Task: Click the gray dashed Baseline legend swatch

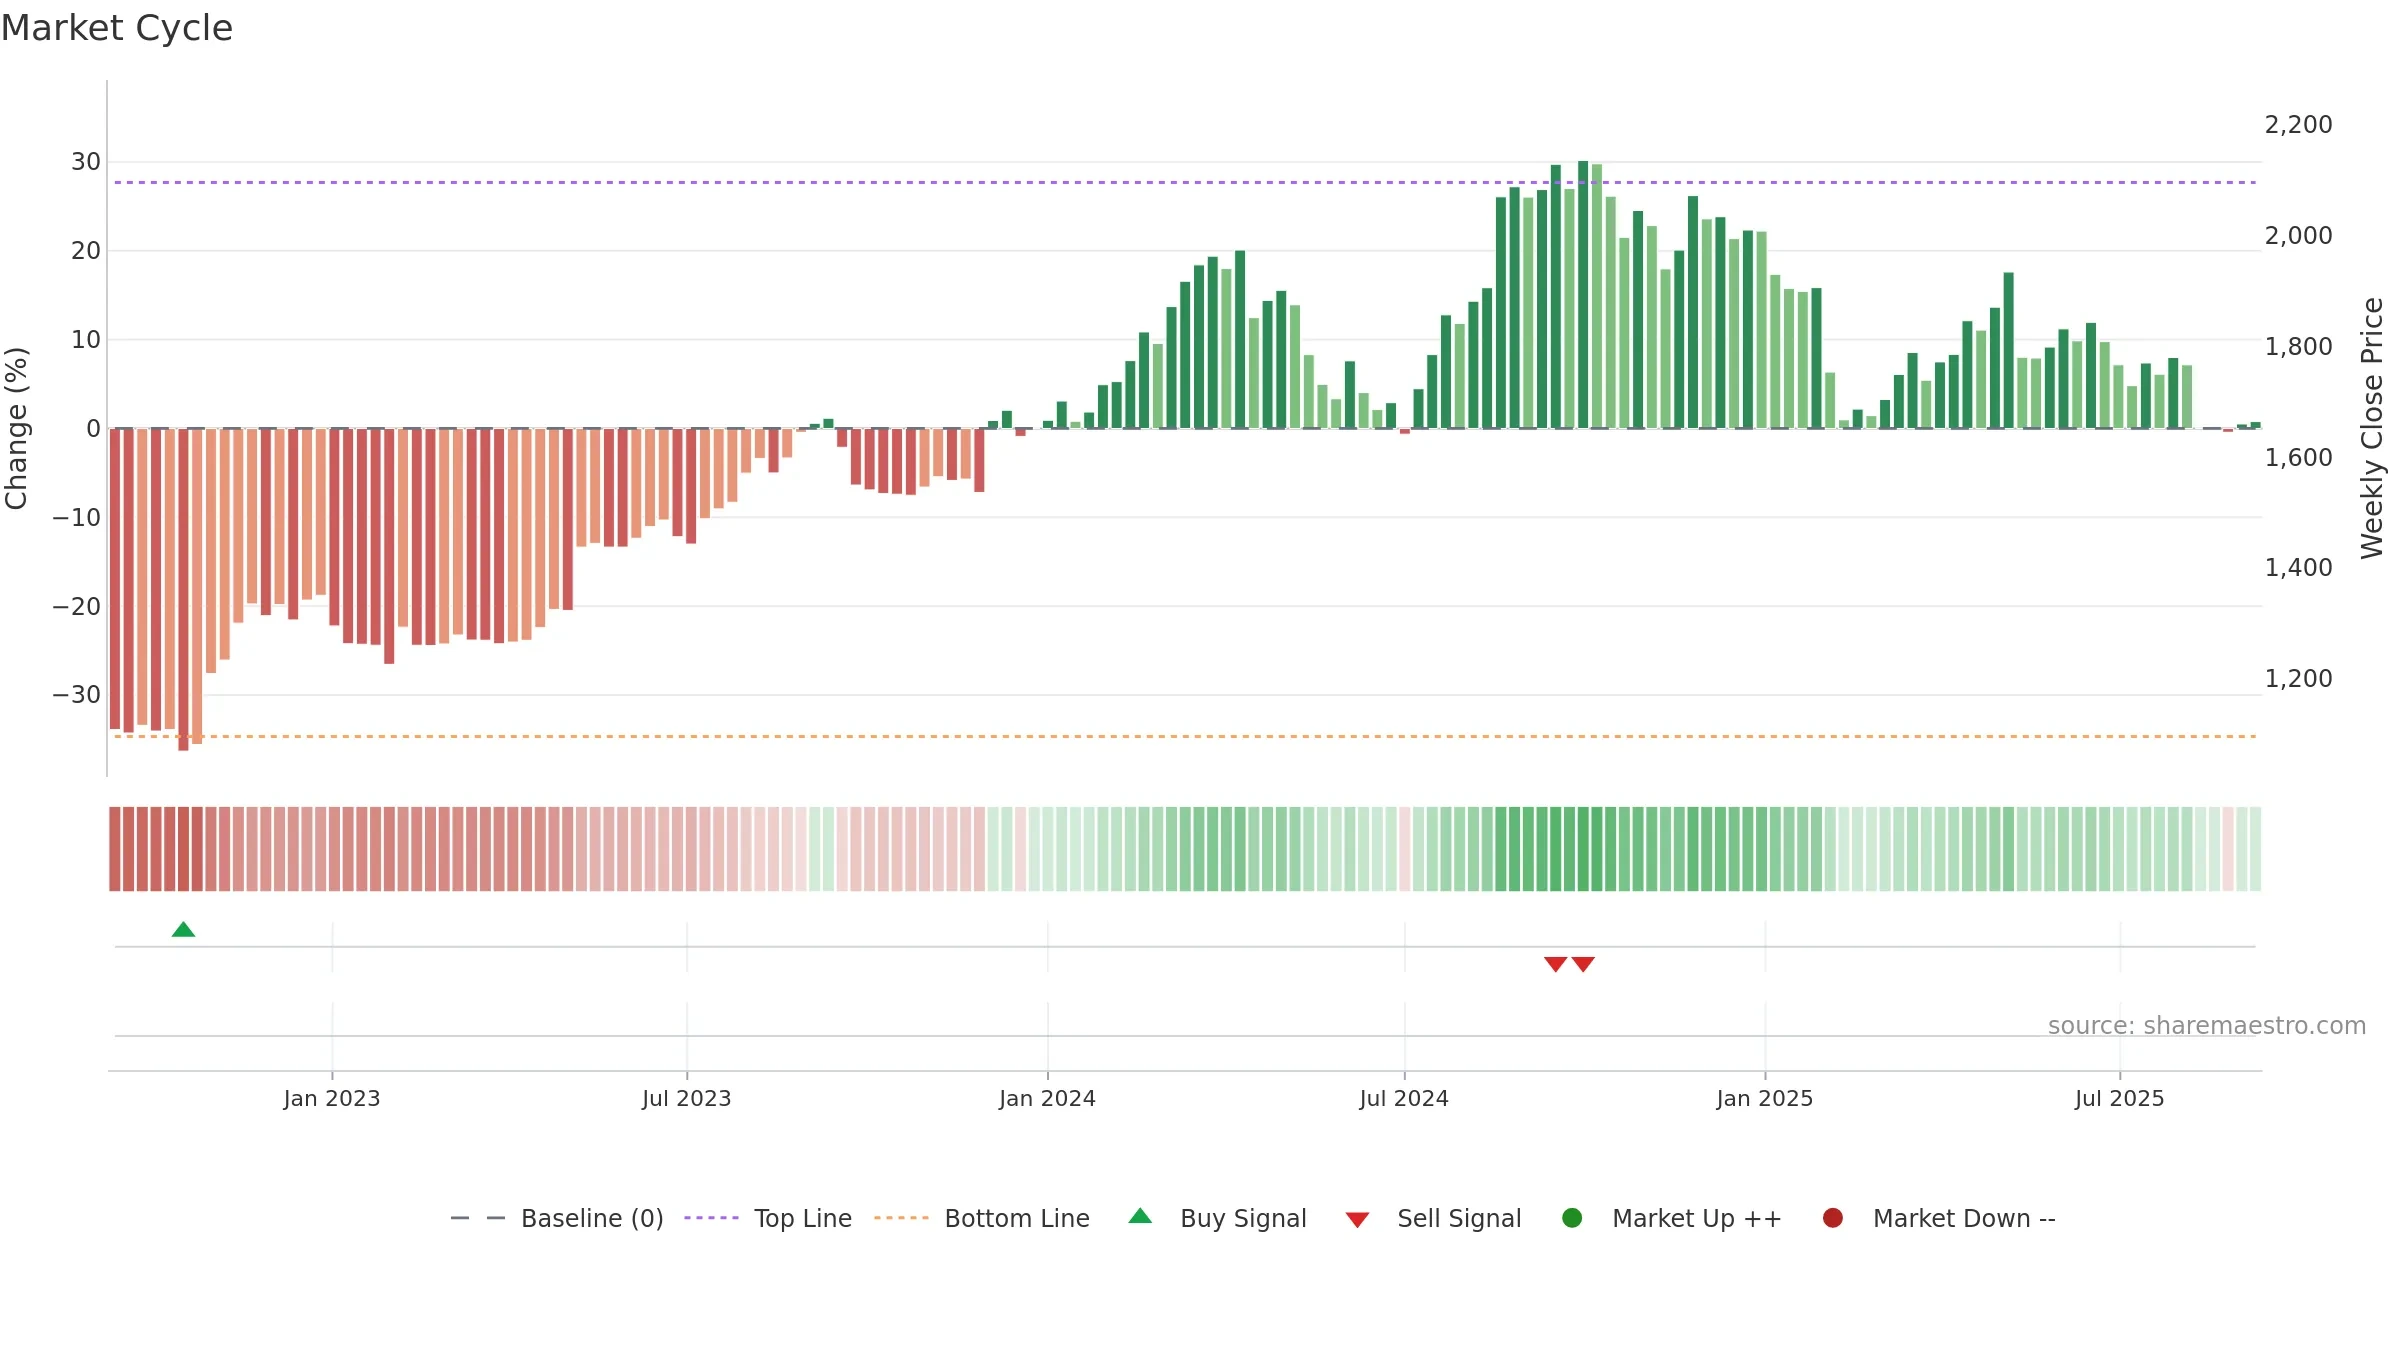Action: (478, 1218)
